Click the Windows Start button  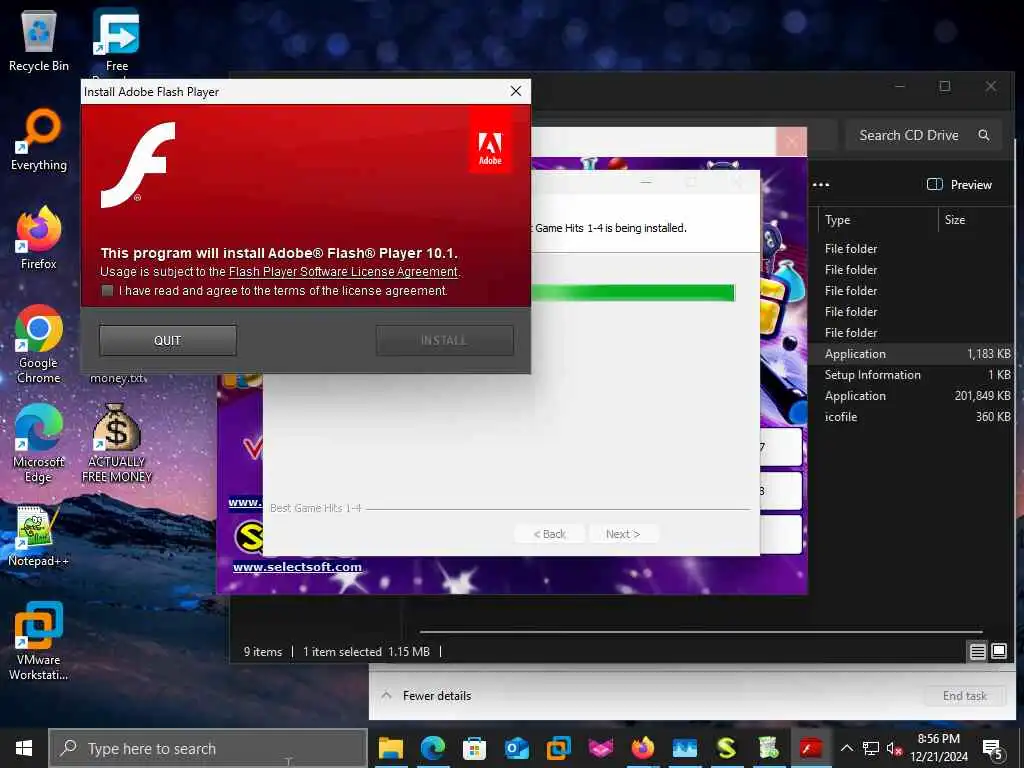[x=24, y=748]
